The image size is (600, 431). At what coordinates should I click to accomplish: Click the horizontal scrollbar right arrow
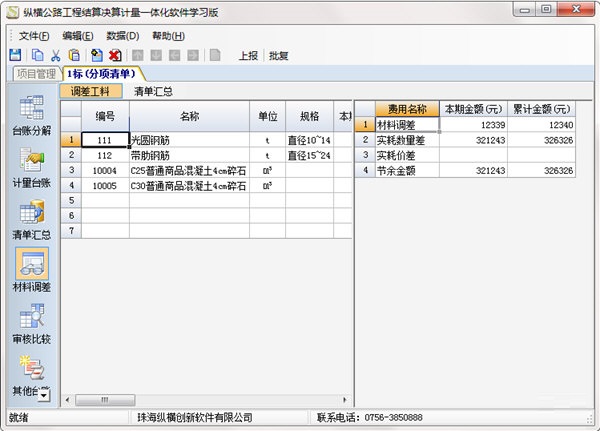[344, 400]
